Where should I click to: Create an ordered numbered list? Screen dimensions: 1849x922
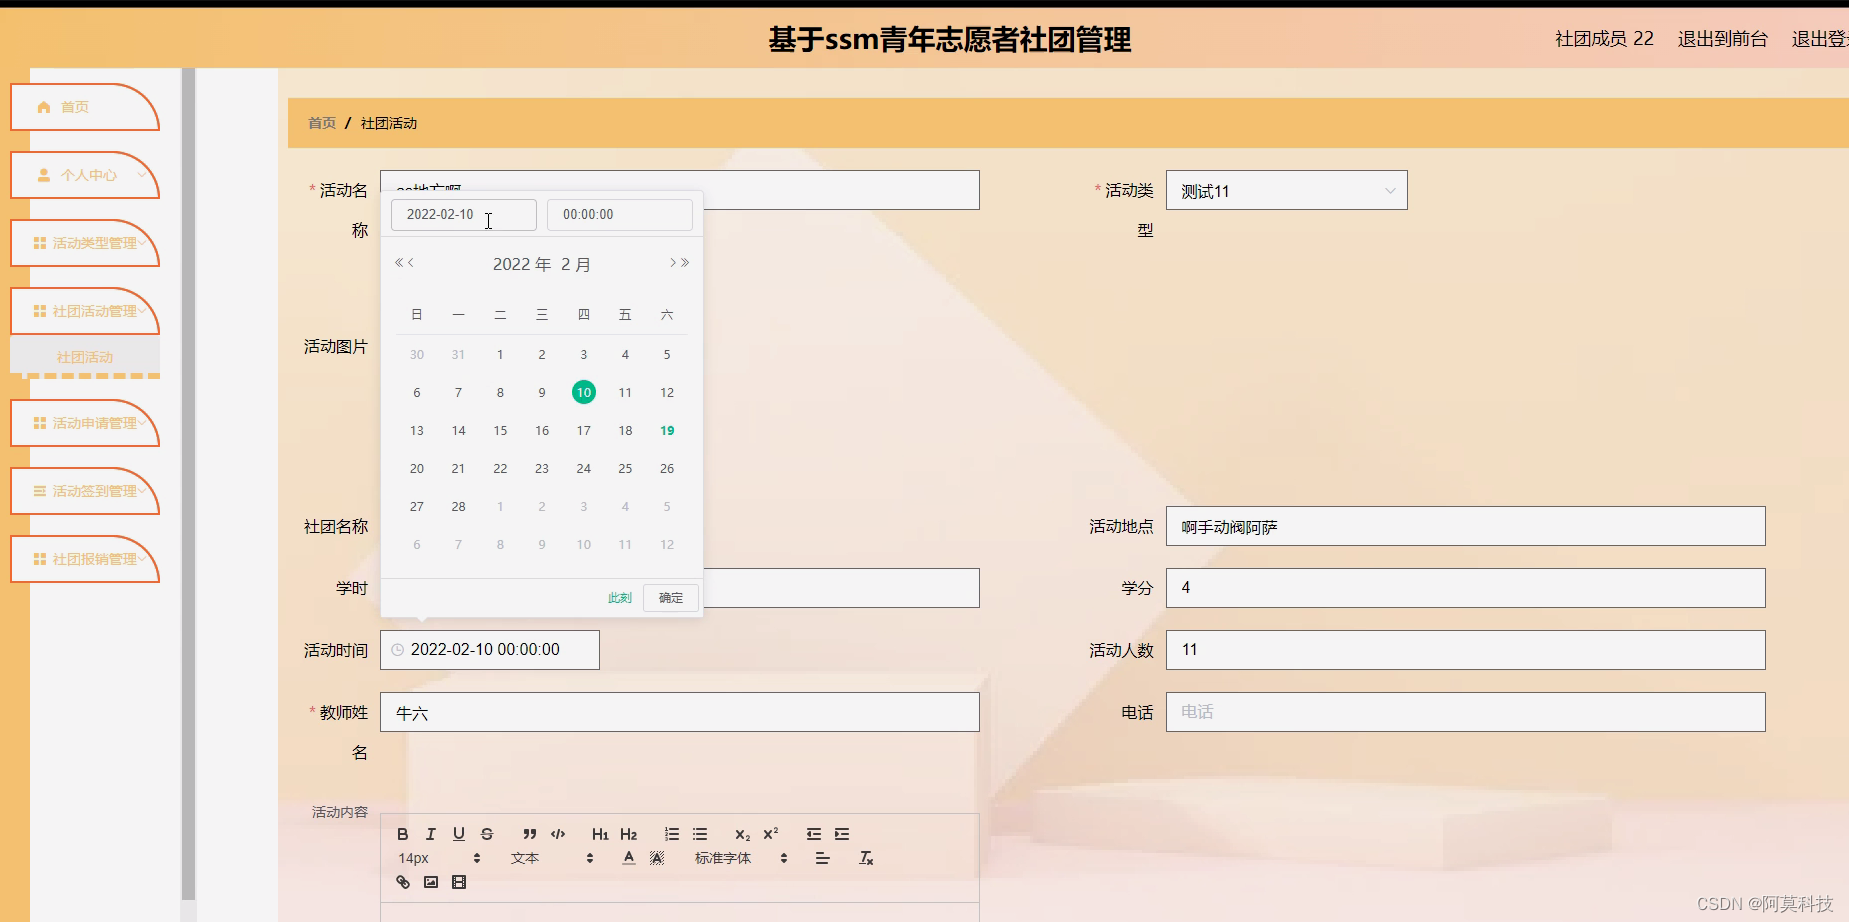point(672,834)
